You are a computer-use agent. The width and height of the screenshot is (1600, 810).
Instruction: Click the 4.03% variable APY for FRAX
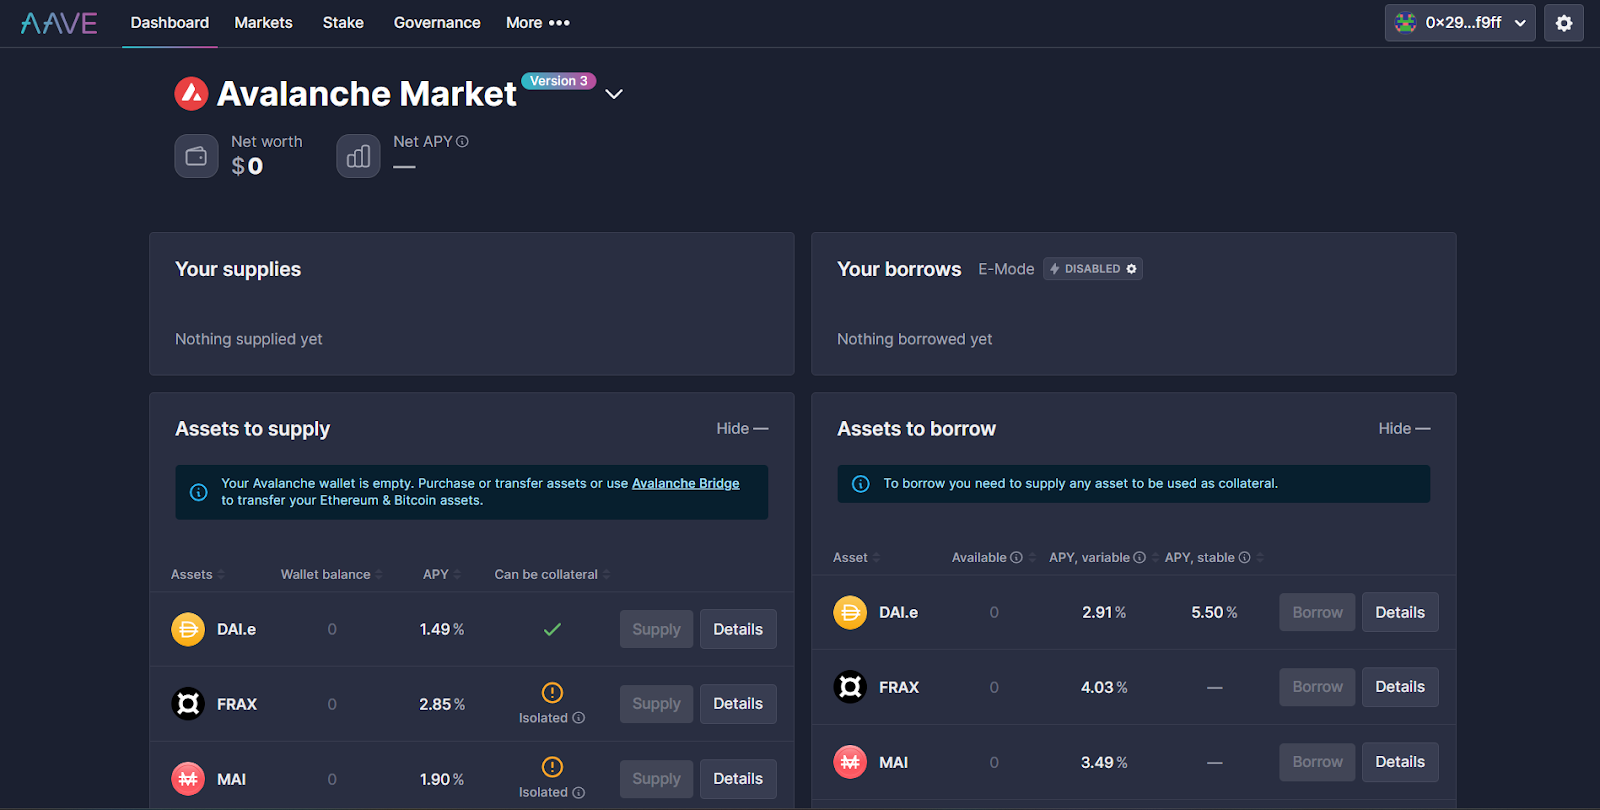[1104, 687]
